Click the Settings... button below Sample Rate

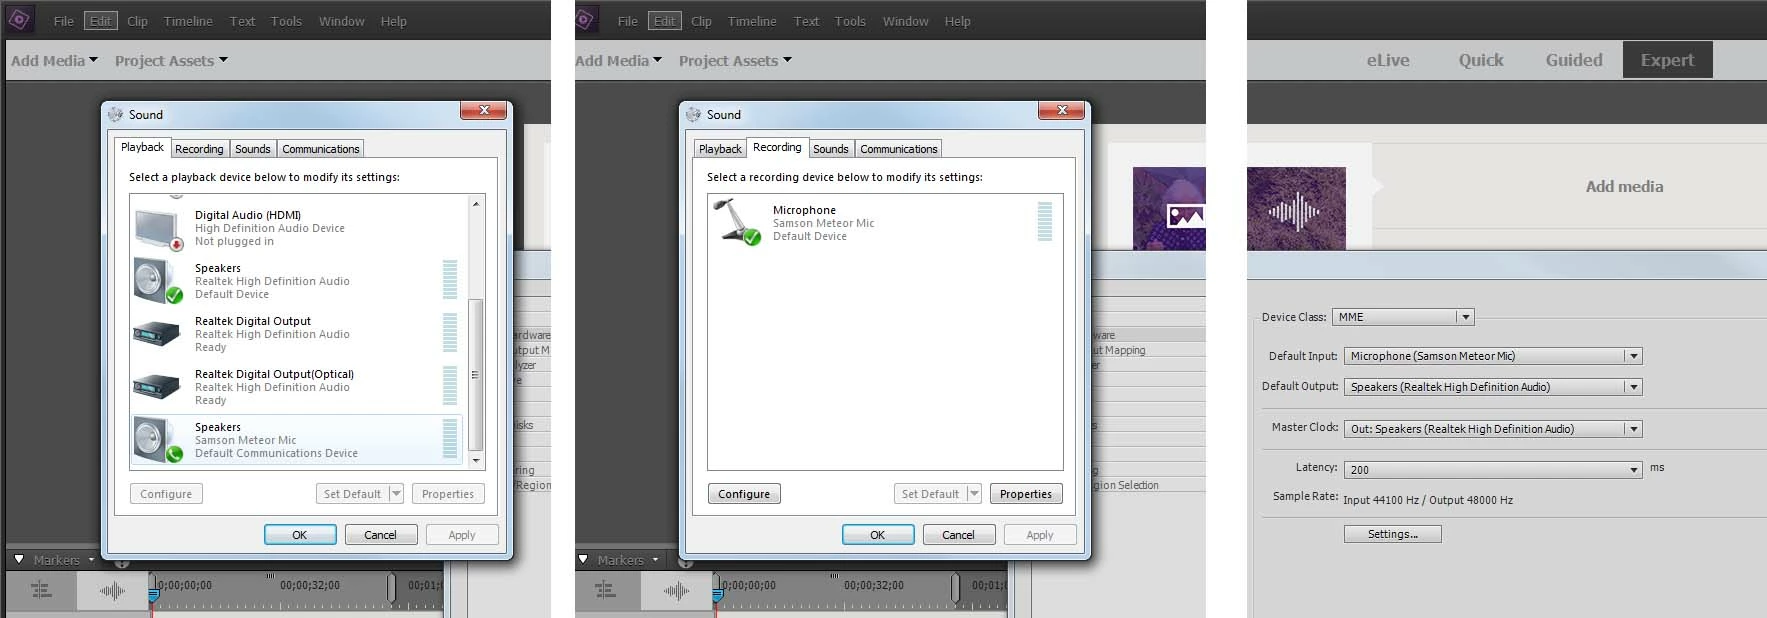pyautogui.click(x=1393, y=534)
